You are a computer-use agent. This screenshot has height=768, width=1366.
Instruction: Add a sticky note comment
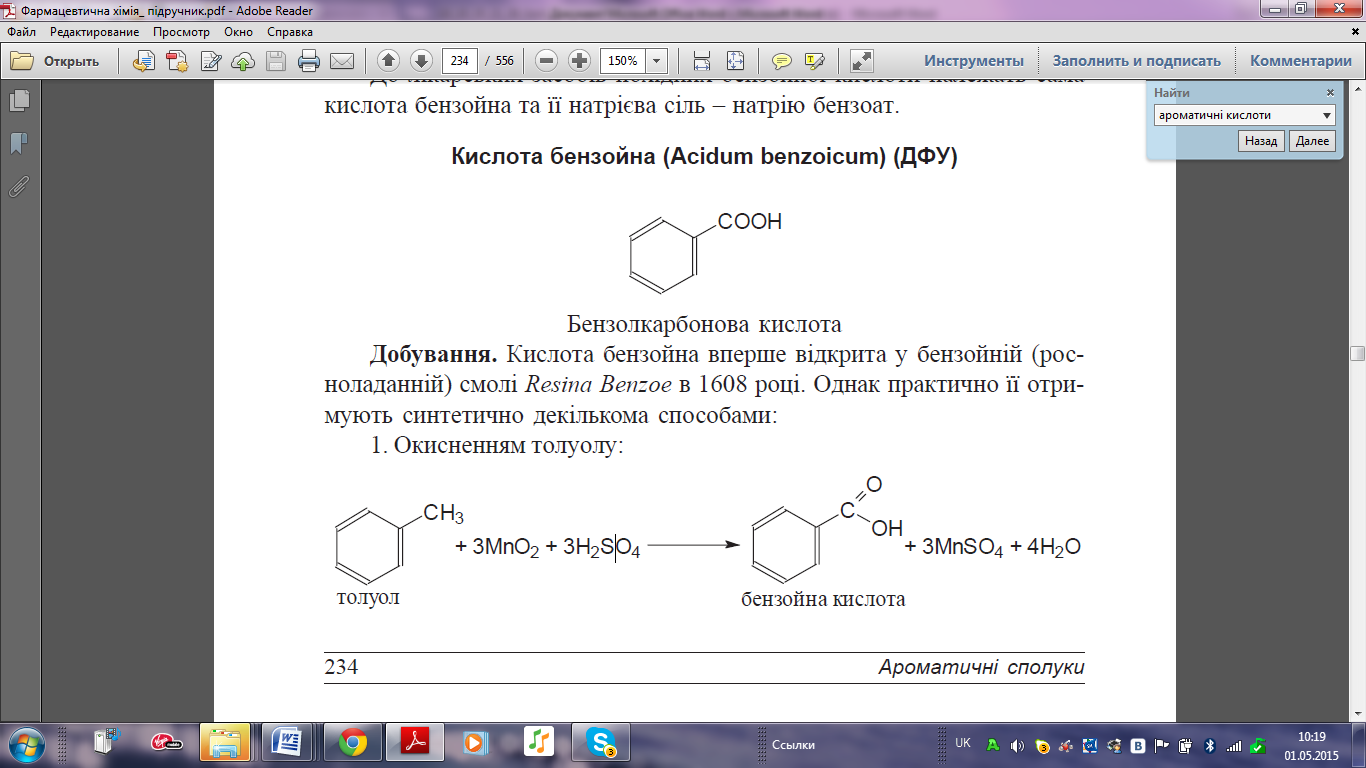pyautogui.click(x=782, y=60)
